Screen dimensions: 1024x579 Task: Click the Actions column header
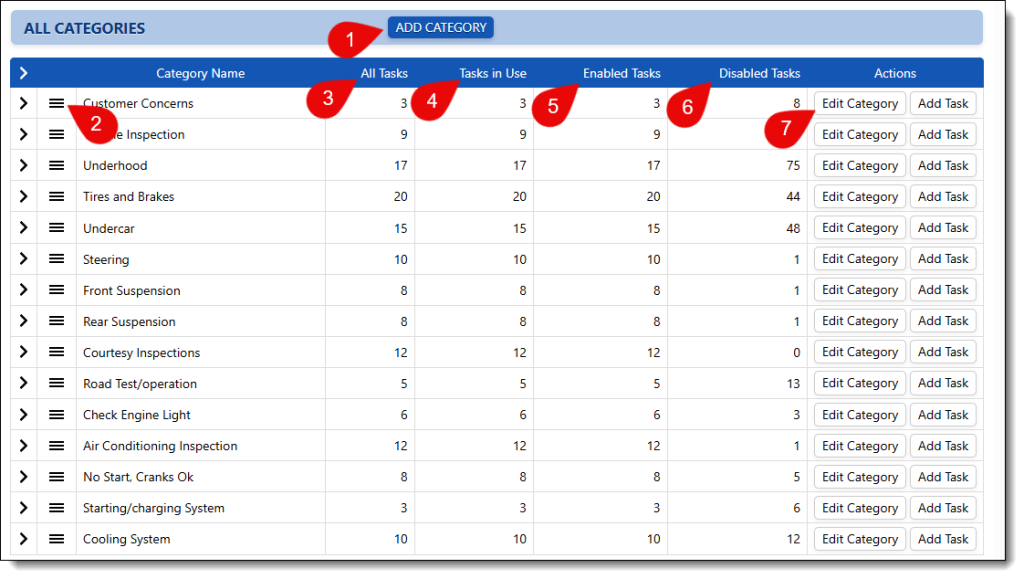[x=895, y=73]
